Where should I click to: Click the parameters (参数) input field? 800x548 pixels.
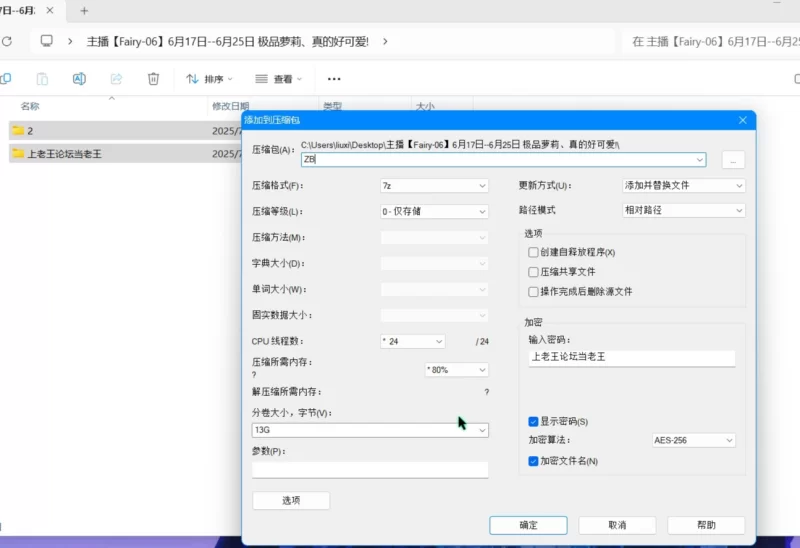(x=370, y=469)
